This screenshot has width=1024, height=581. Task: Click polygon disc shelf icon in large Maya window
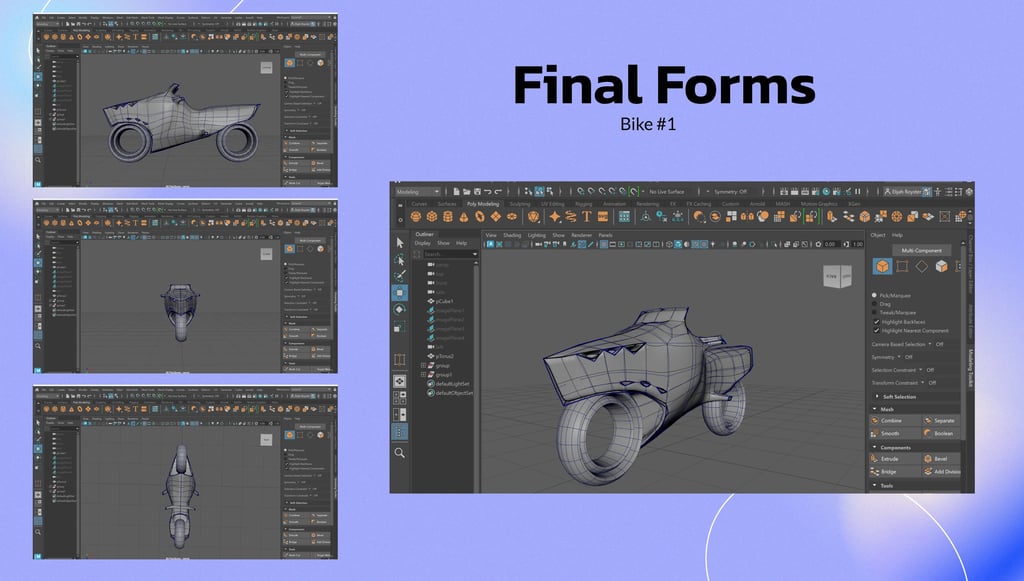[512, 217]
